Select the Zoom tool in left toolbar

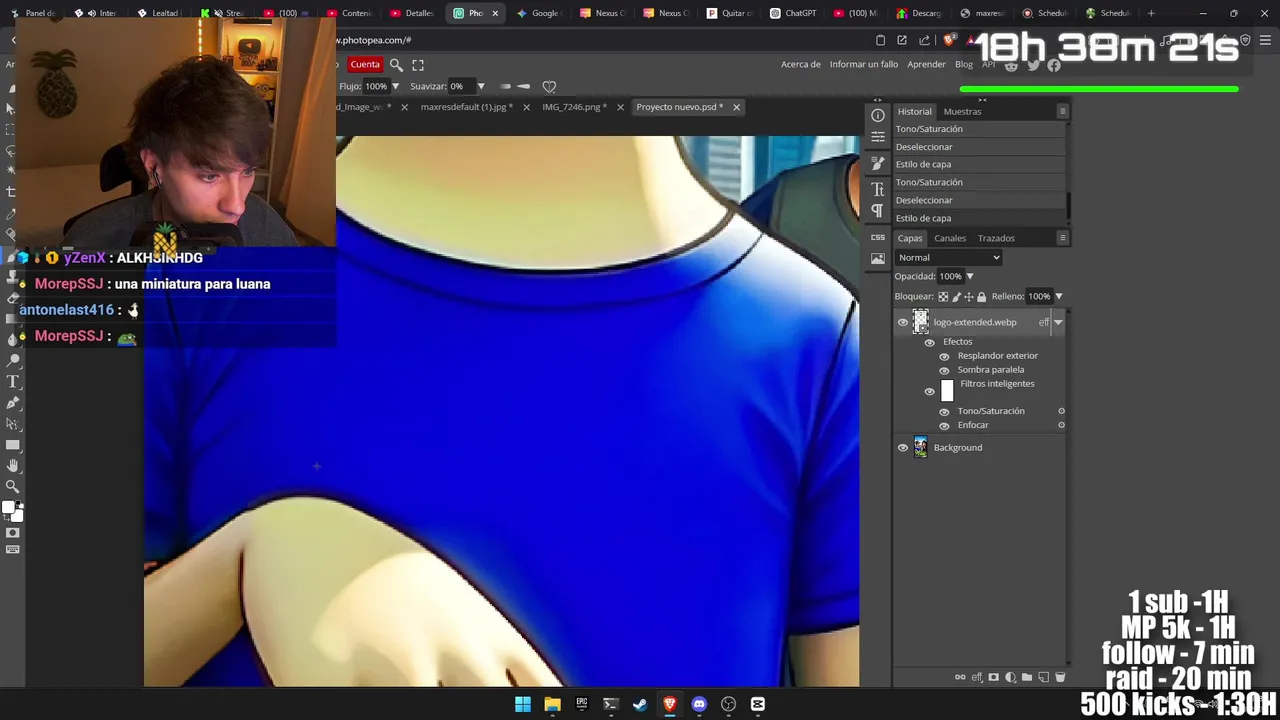coord(13,487)
